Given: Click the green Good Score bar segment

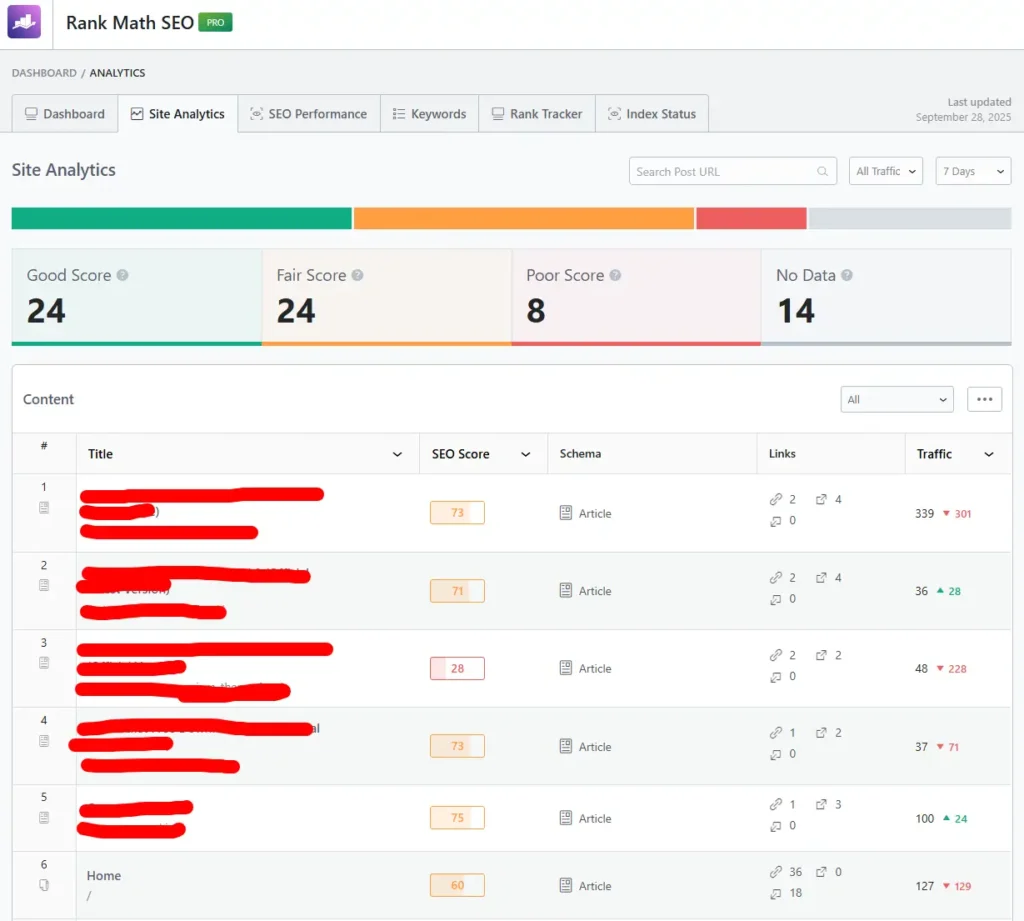Looking at the screenshot, I should [x=181, y=218].
